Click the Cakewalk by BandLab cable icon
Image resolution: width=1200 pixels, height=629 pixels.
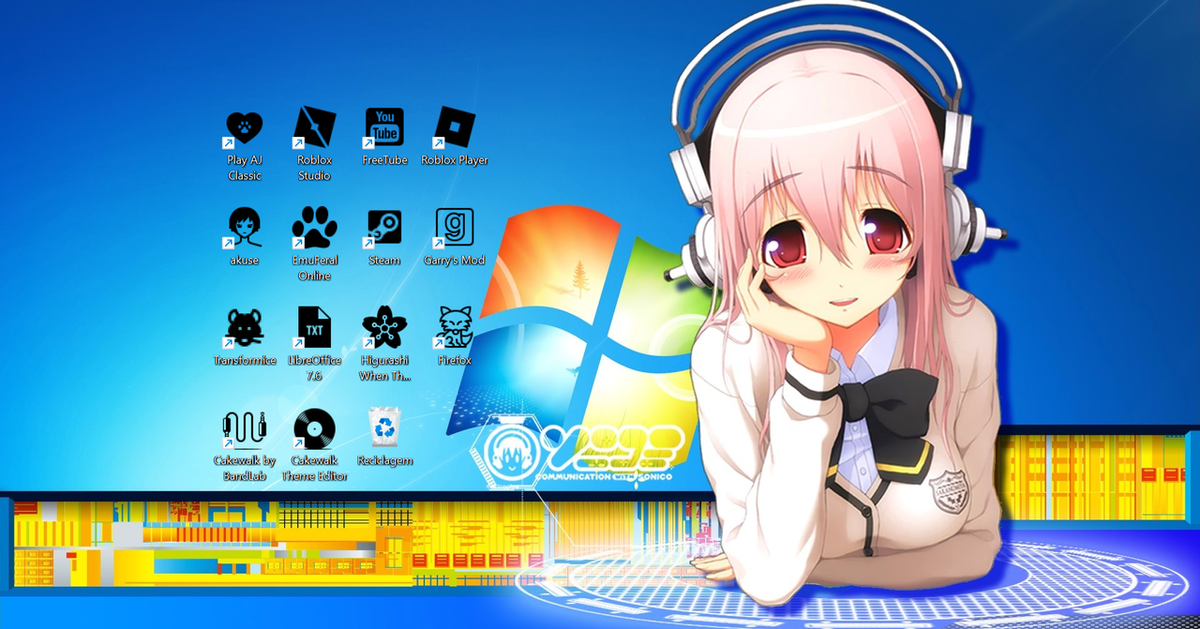coord(244,429)
